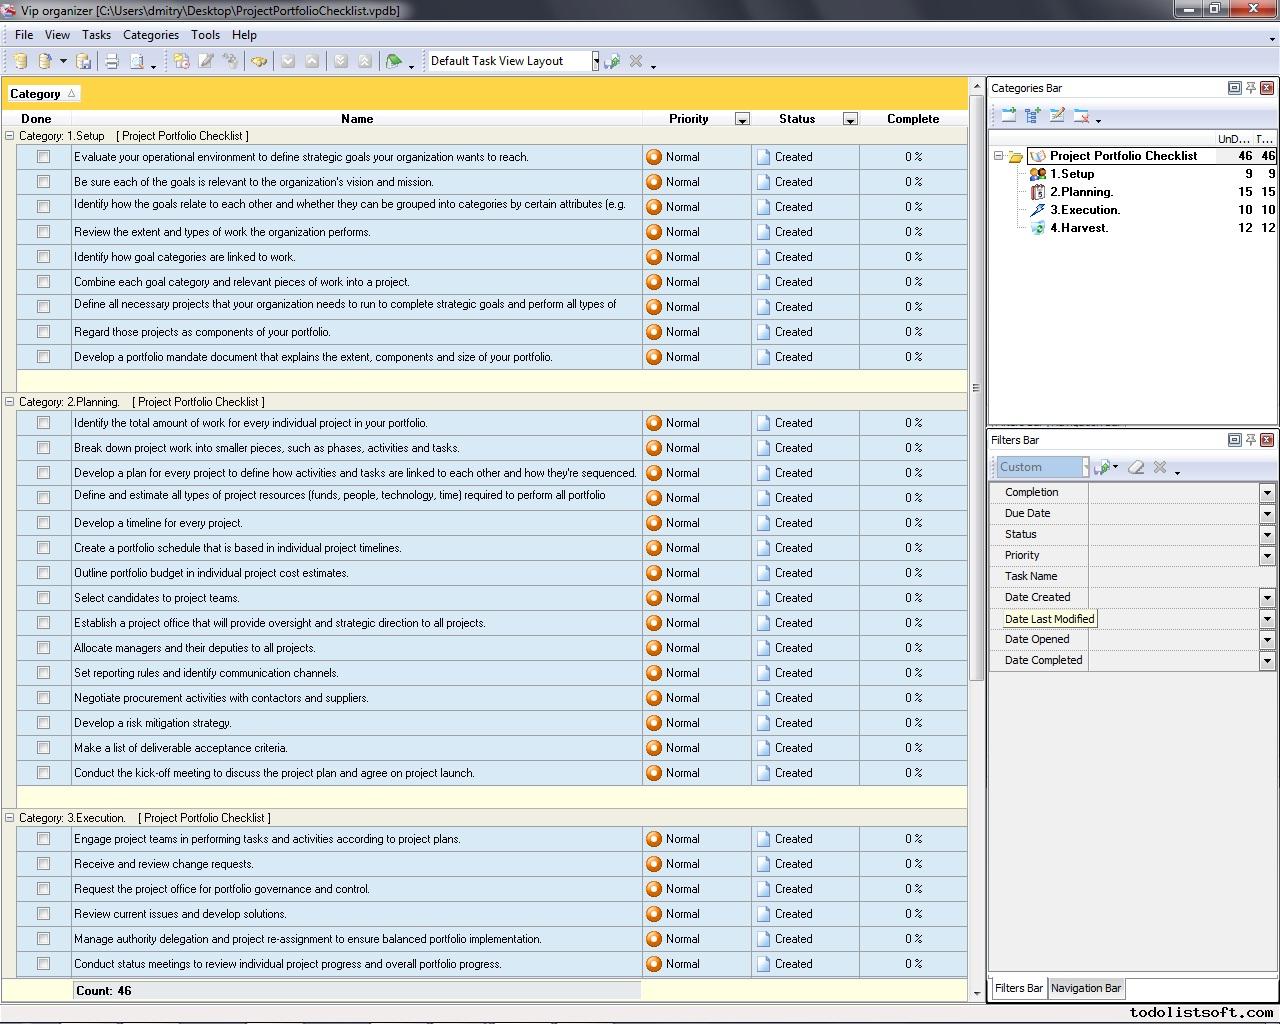This screenshot has width=1280, height=1024.
Task: Click the Save database icon in toolbar
Action: 84,62
